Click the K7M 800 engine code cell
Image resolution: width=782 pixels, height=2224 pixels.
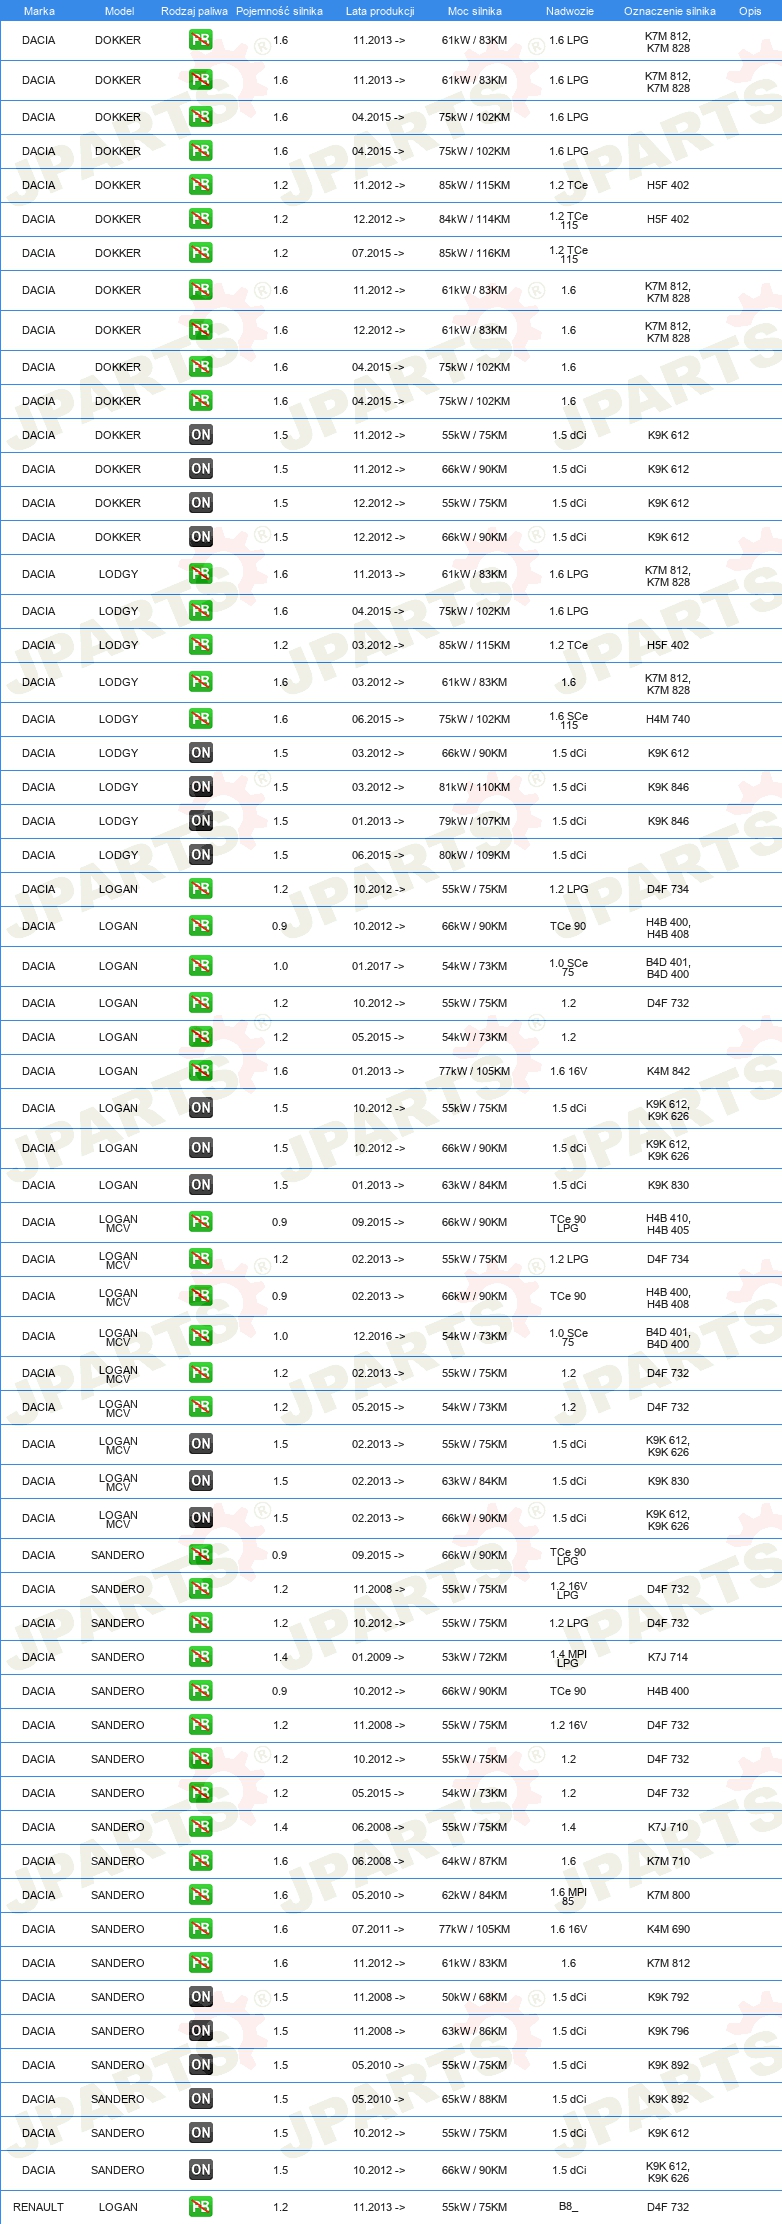point(668,1895)
